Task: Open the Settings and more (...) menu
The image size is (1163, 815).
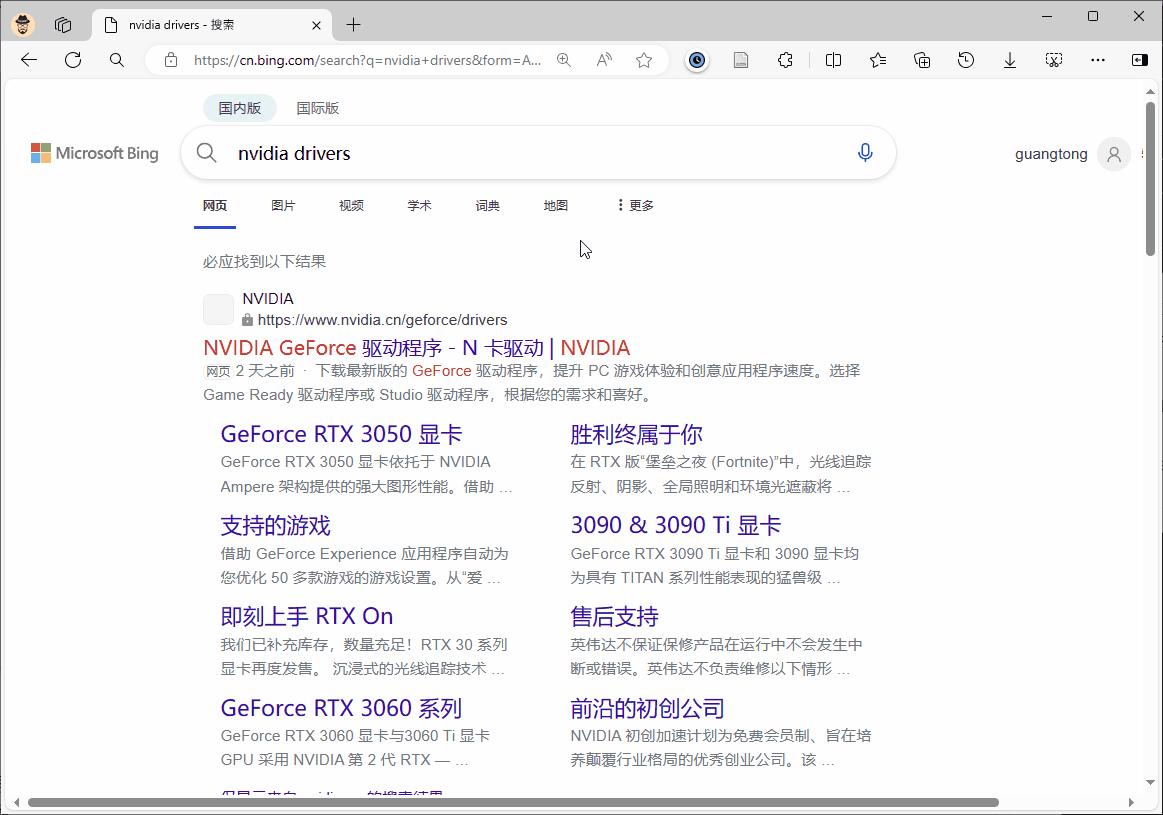Action: point(1097,60)
